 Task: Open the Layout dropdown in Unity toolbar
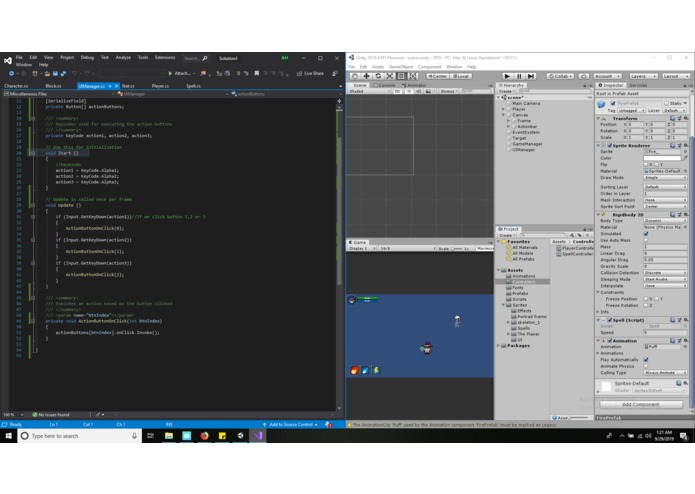click(676, 76)
